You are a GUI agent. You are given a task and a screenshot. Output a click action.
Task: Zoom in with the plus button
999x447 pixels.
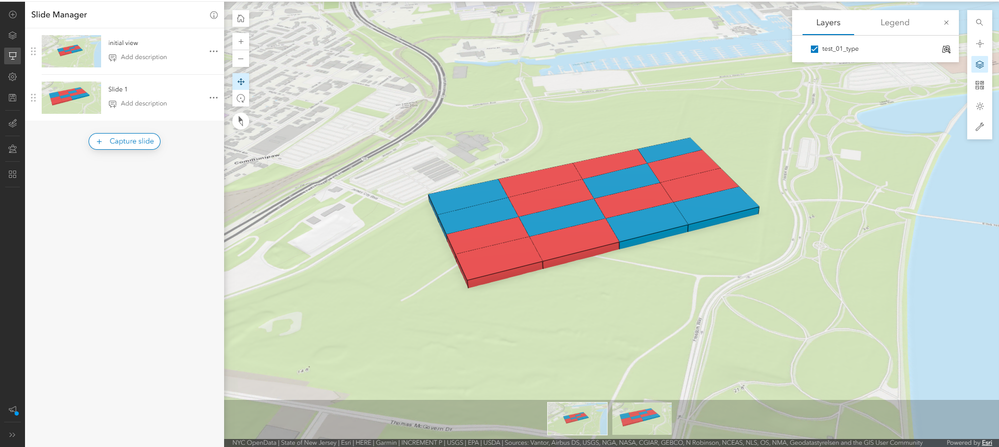click(241, 41)
